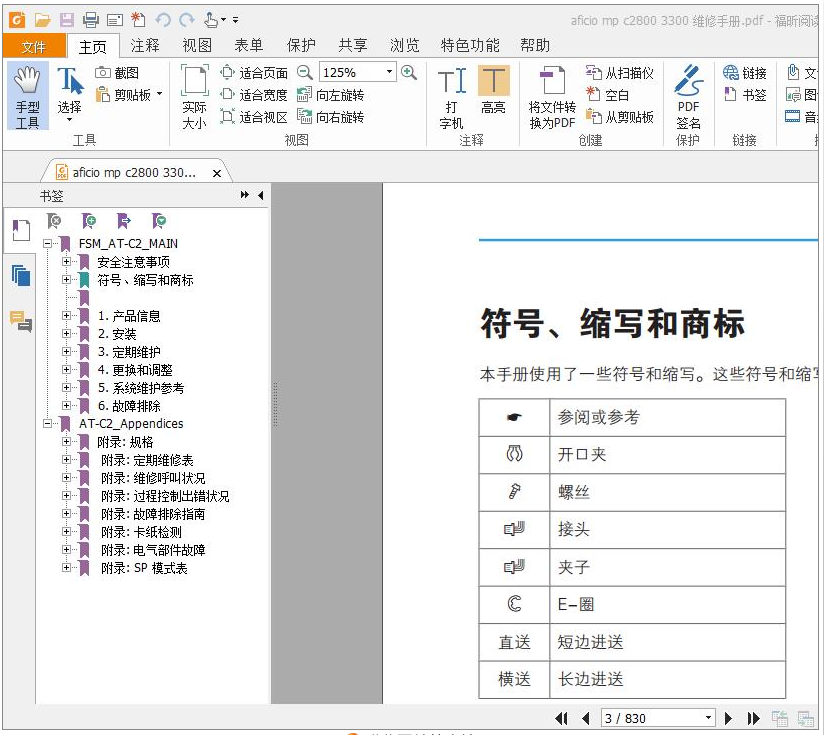This screenshot has width=824, height=735.
Task: Expand the 安全注意事项 bookmark
Action: pyautogui.click(x=66, y=261)
